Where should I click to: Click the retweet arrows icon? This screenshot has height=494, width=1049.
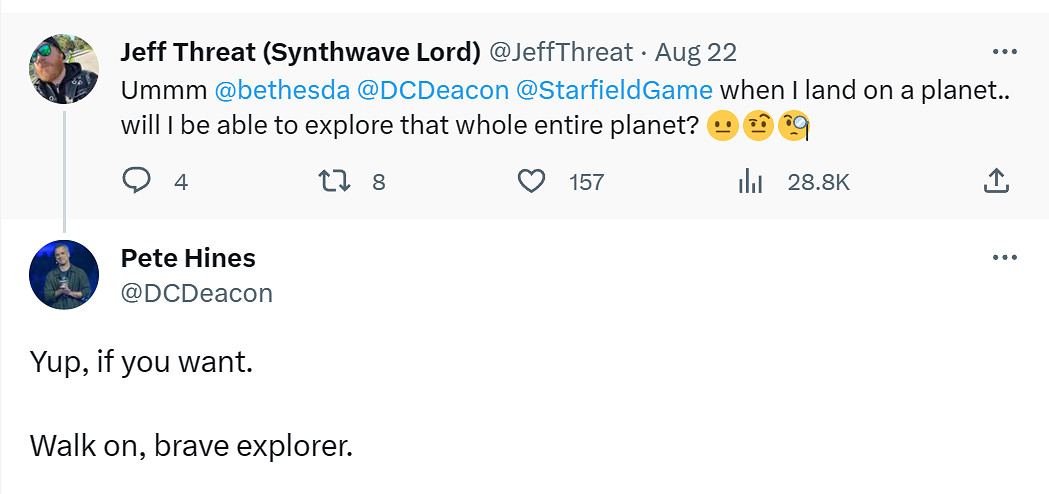pos(330,181)
